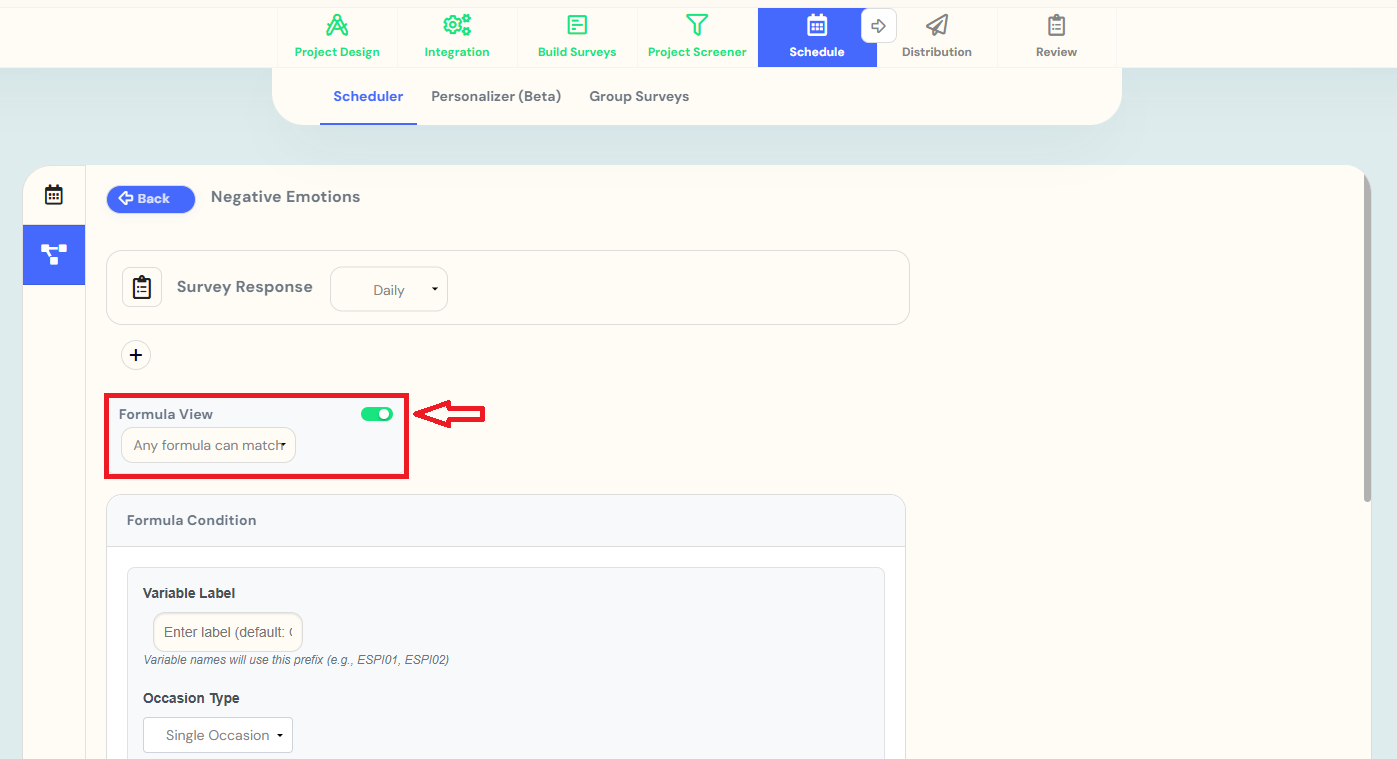Click the arrow icon beside Schedule tab
Viewport: 1397px width, 759px height.
[x=879, y=26]
